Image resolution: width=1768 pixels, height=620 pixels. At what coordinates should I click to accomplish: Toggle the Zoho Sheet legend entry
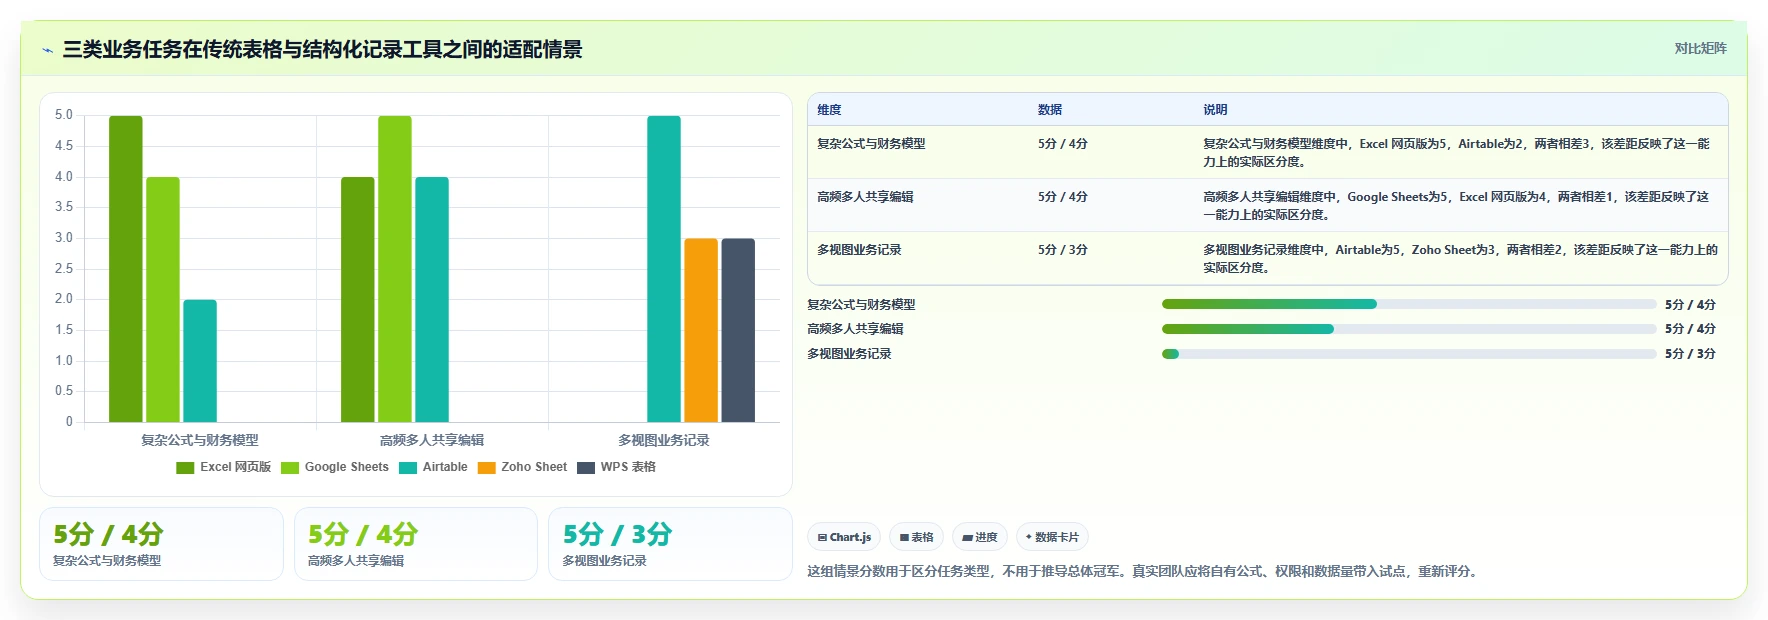(522, 467)
